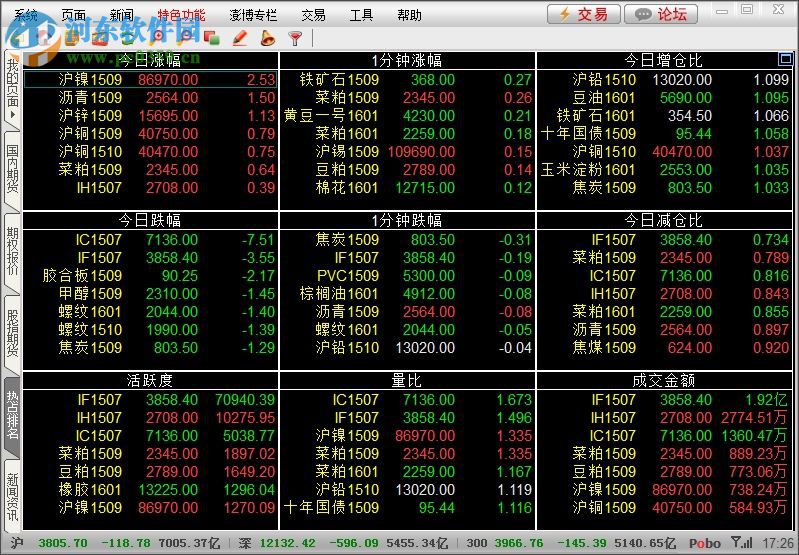Click the red funnel filter icon
The width and height of the screenshot is (799, 555).
(x=295, y=38)
